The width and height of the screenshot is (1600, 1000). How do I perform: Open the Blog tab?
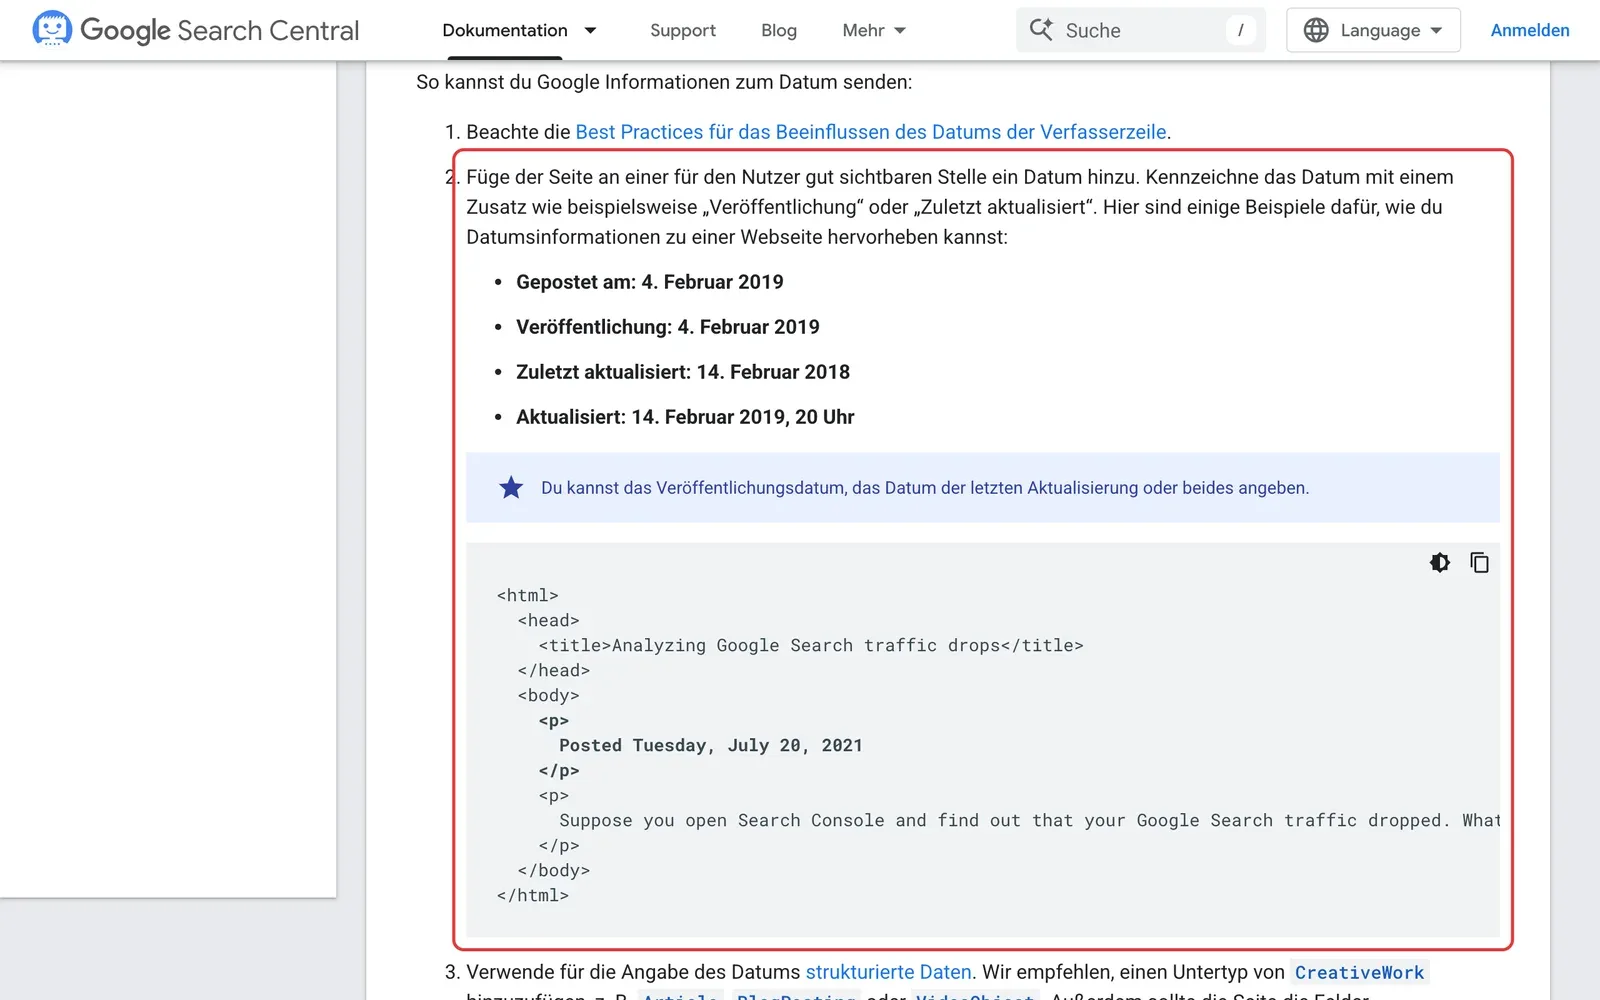[x=779, y=30]
